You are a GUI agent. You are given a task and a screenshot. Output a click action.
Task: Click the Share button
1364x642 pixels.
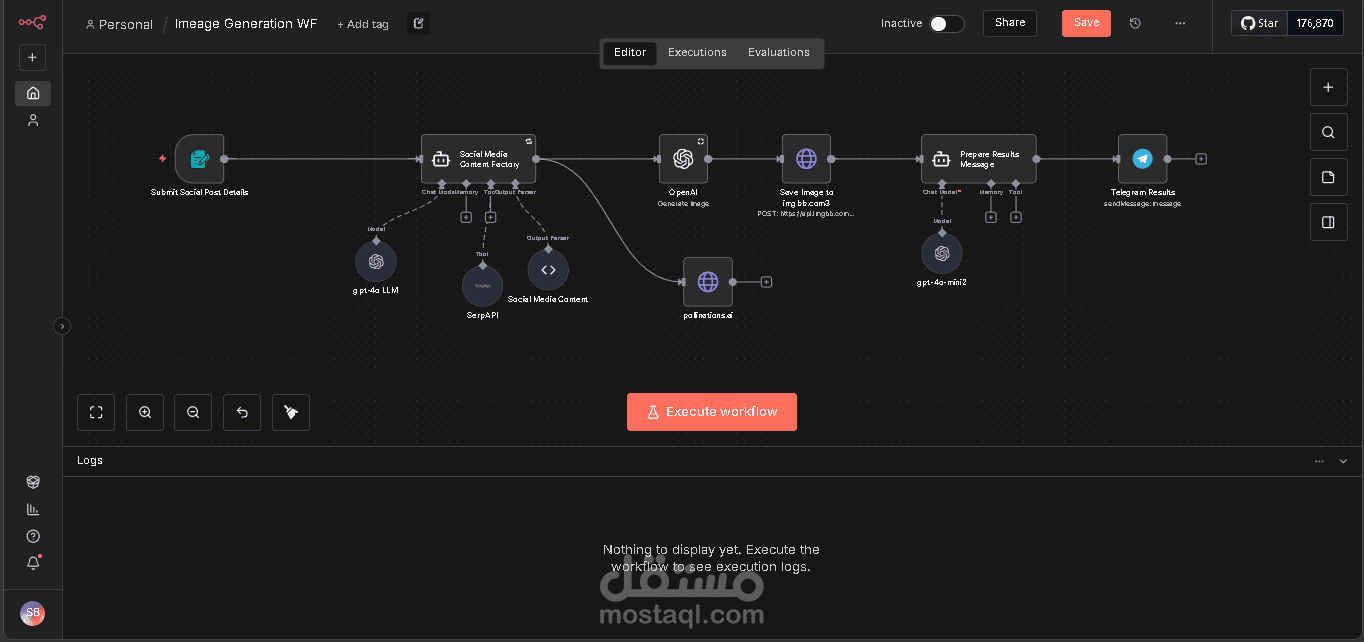(x=1010, y=23)
